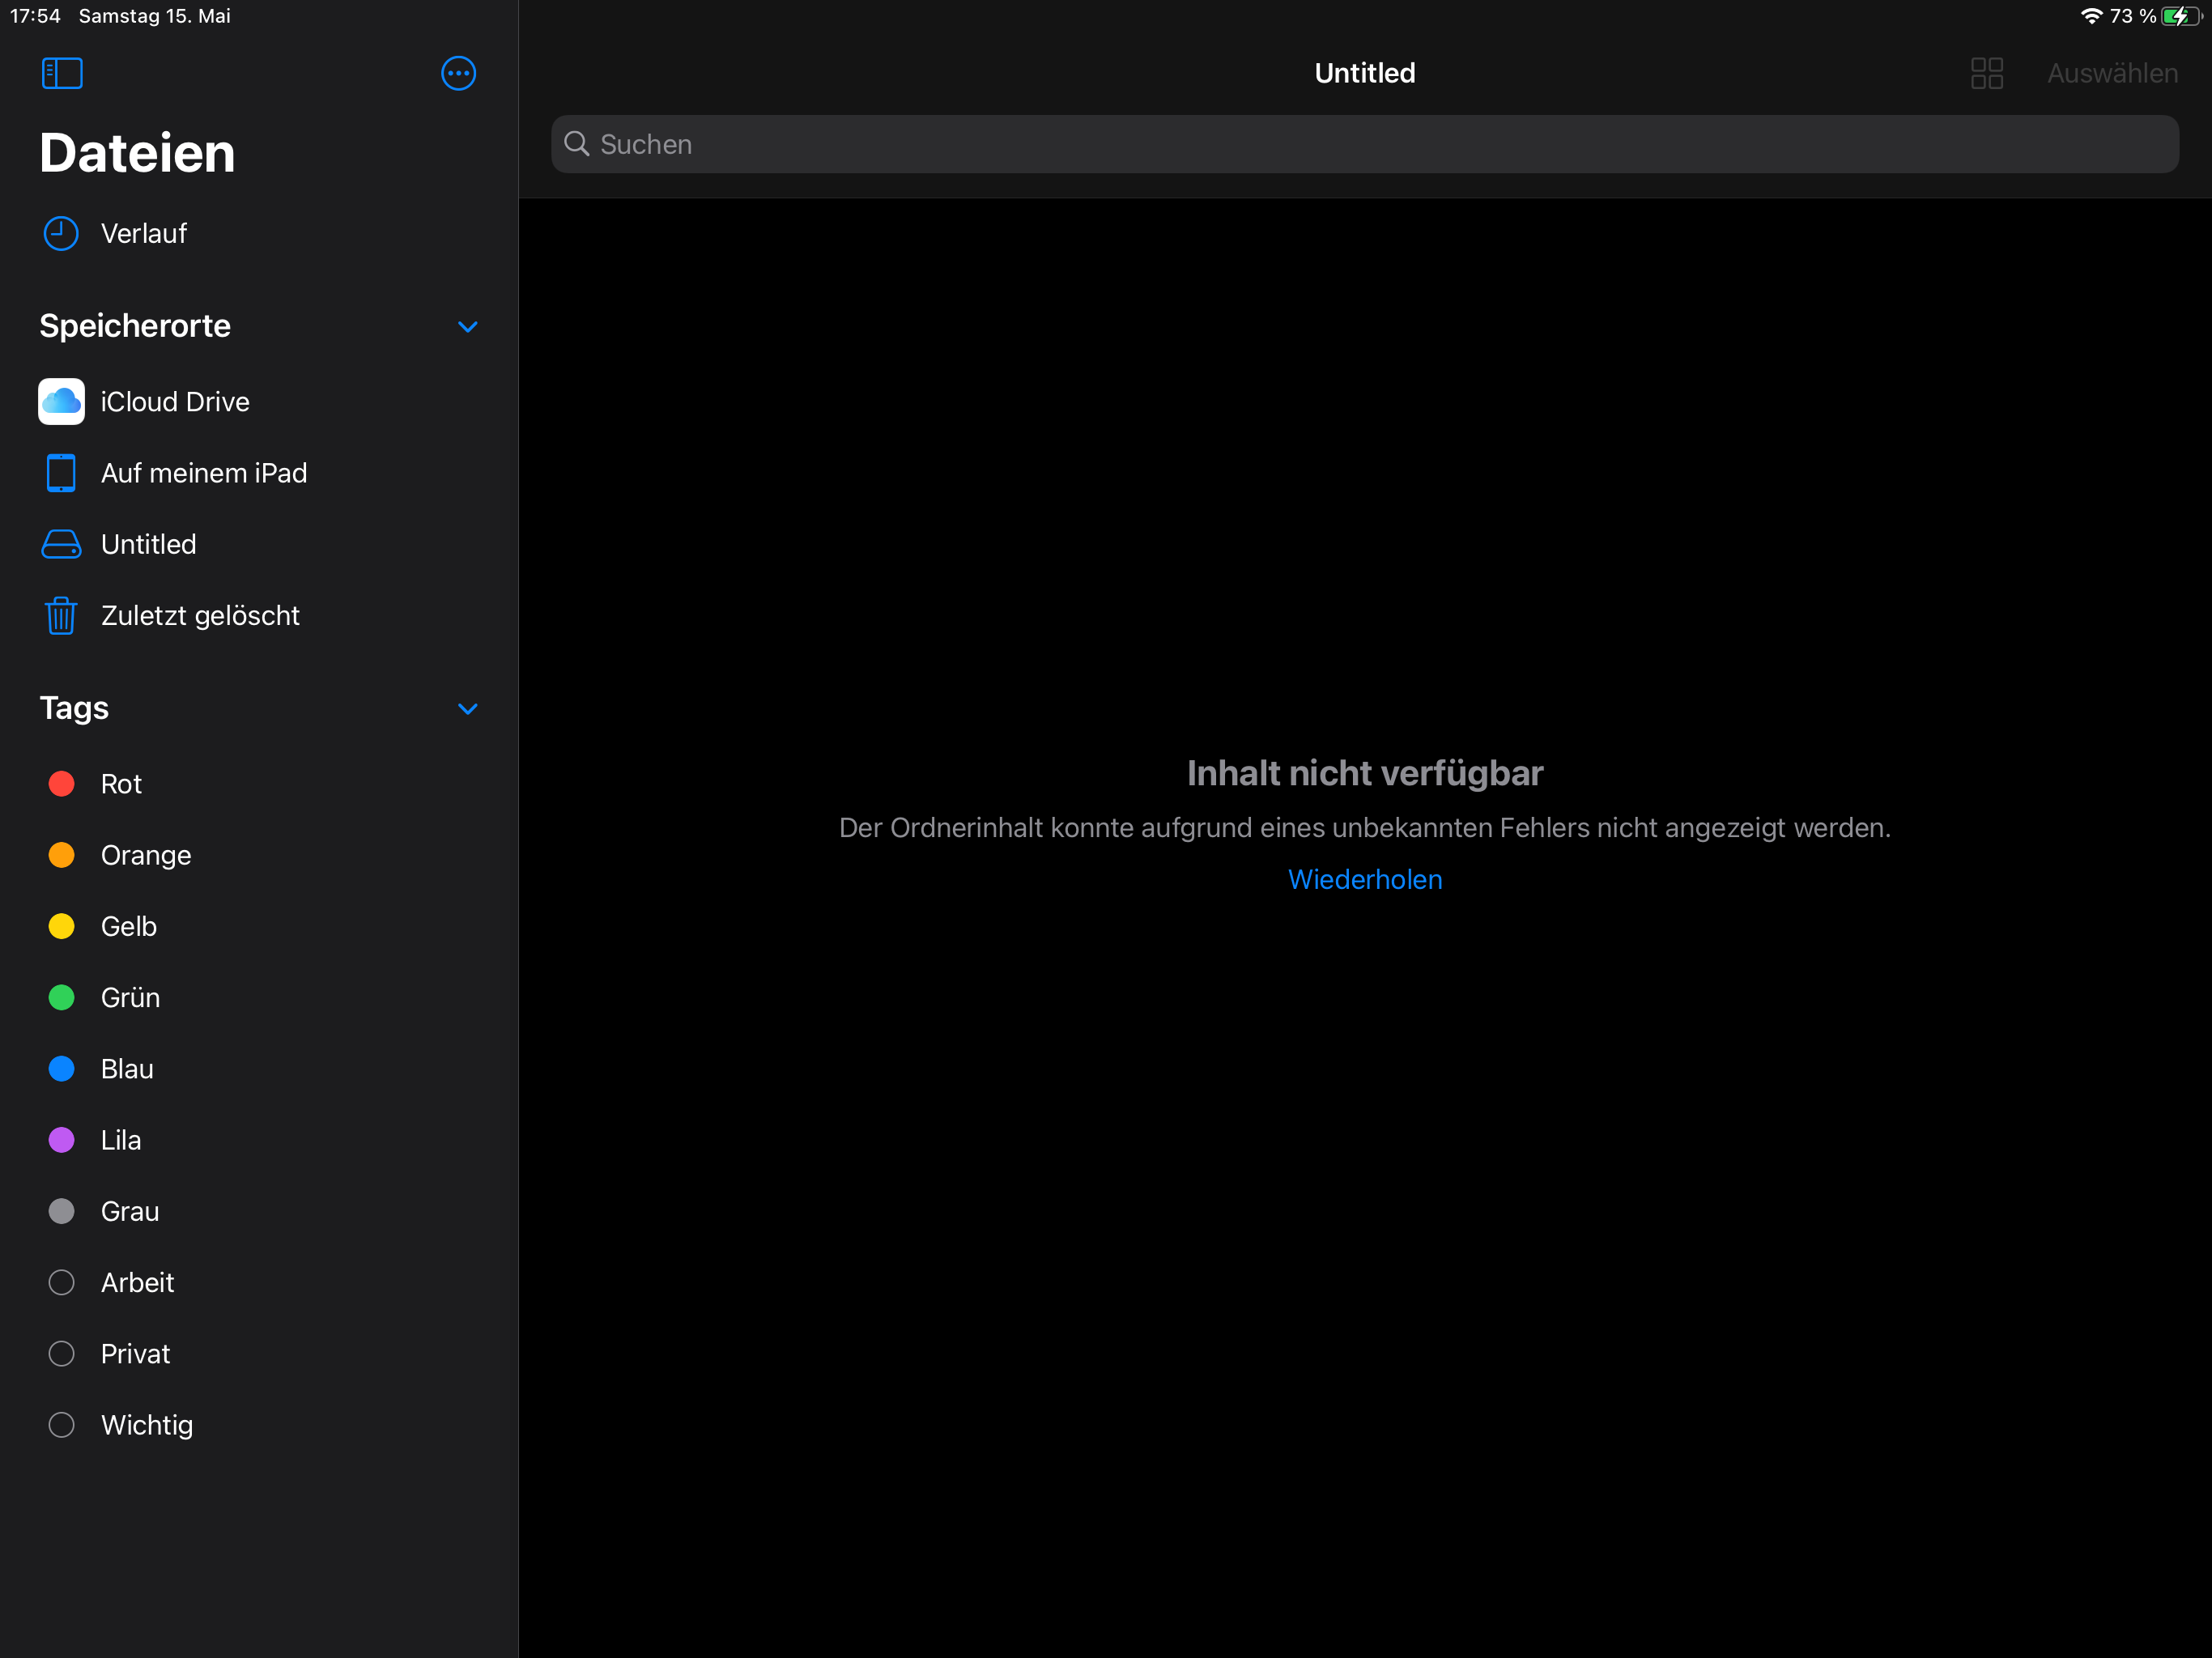Open iCloud Drive cloud icon
Image resolution: width=2212 pixels, height=1658 pixels.
click(x=61, y=402)
